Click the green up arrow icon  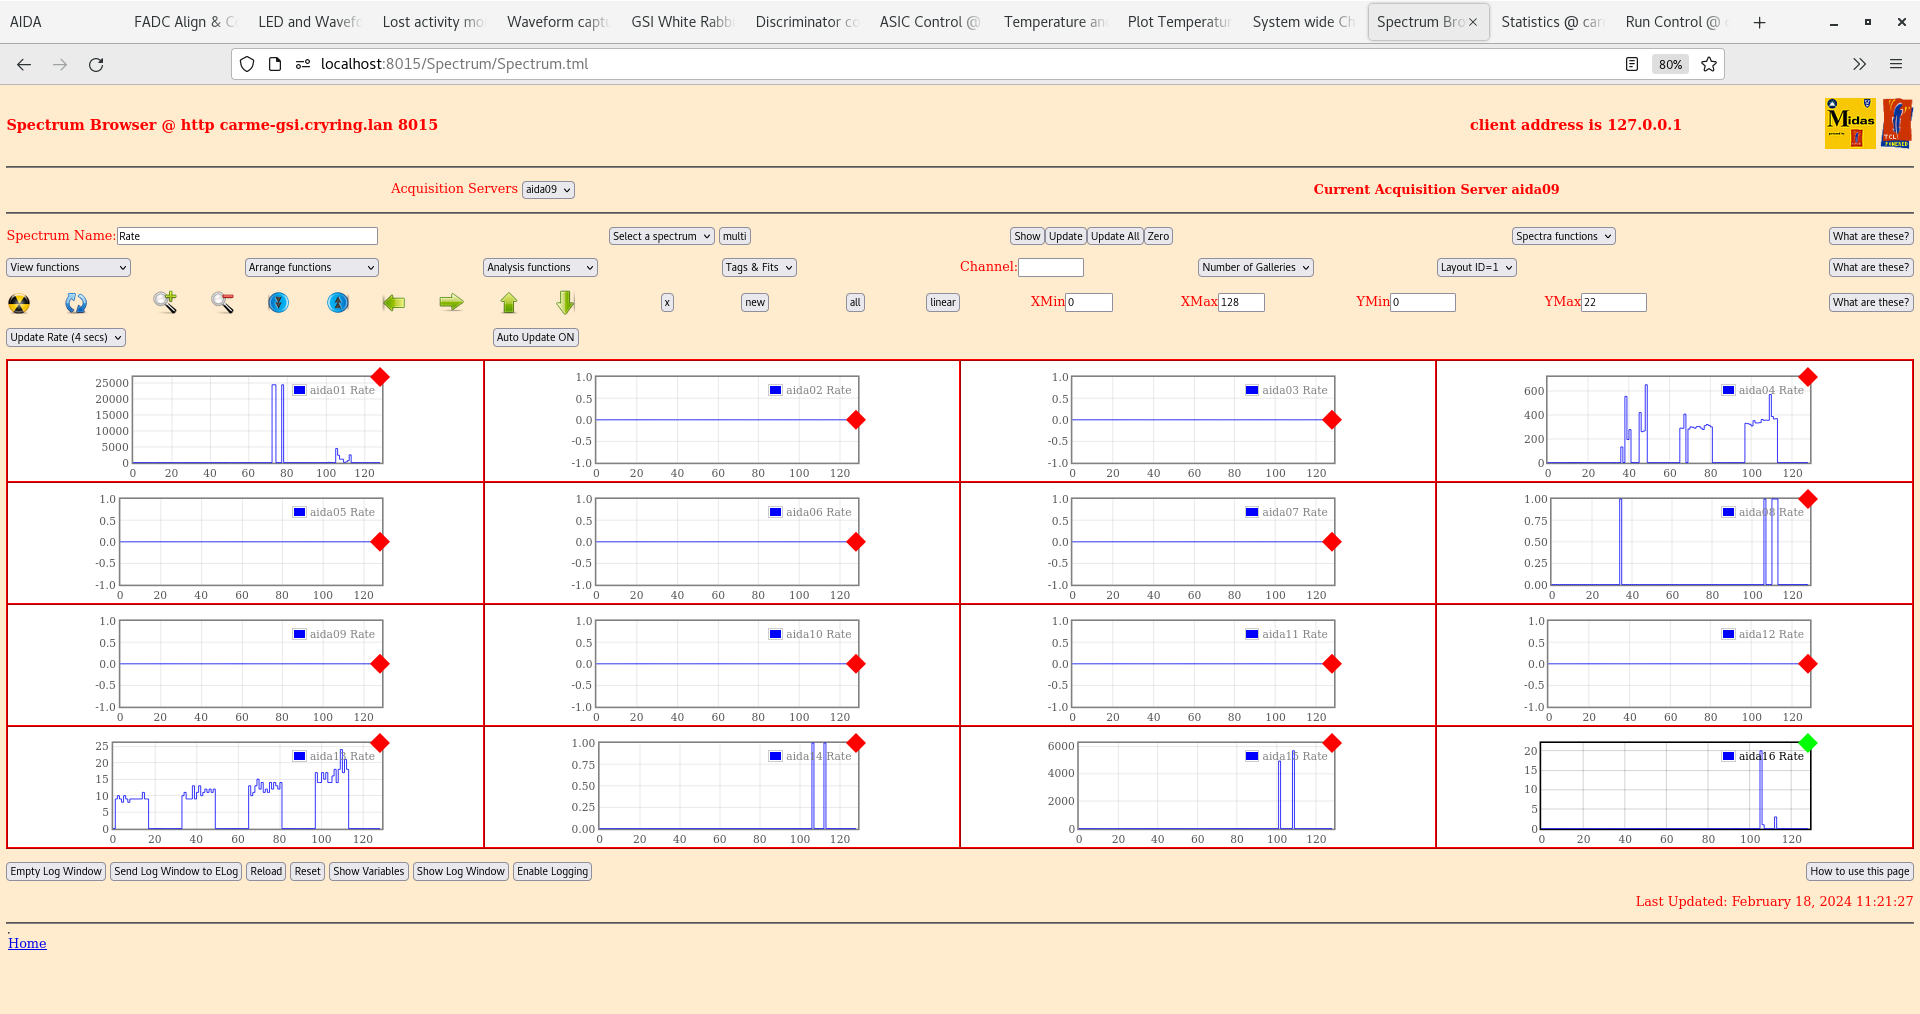coord(509,302)
